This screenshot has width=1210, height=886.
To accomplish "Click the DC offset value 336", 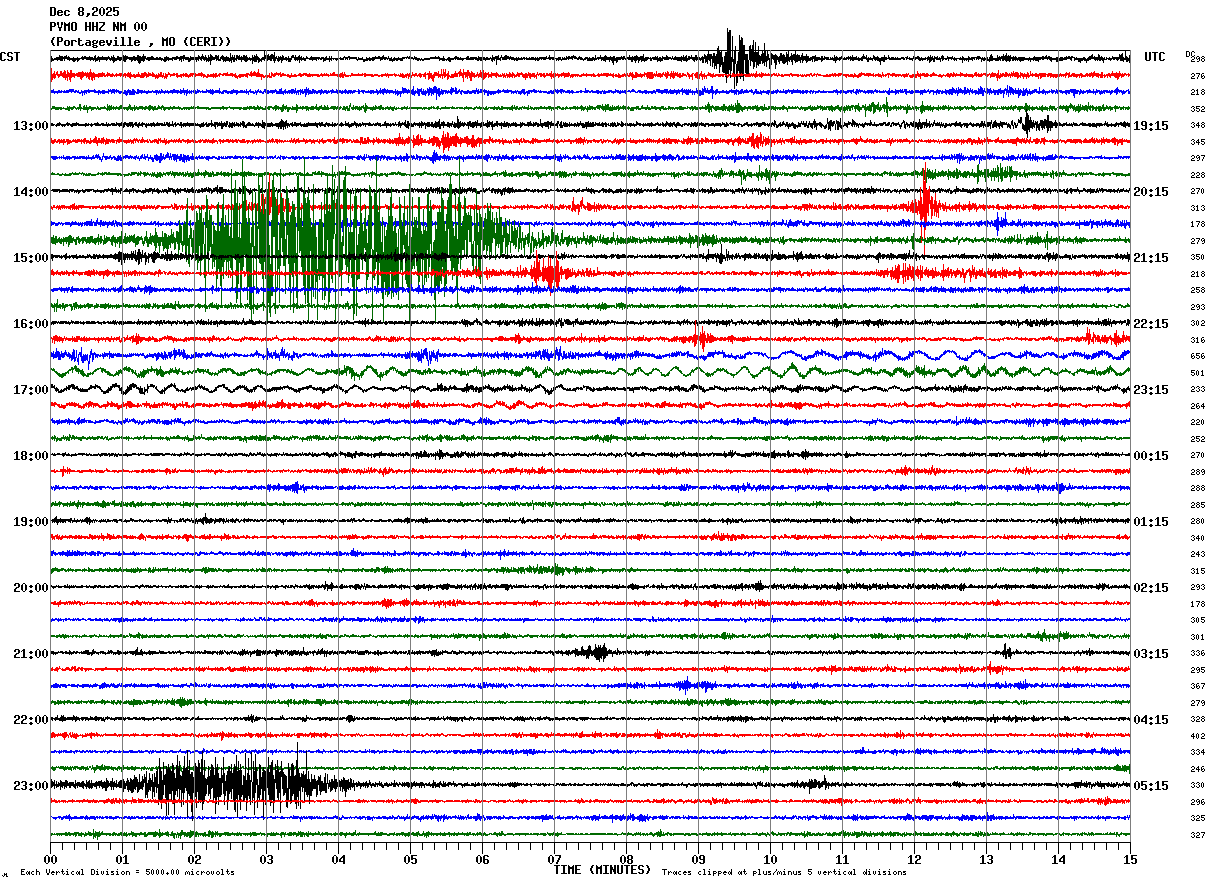I will pos(1197,653).
